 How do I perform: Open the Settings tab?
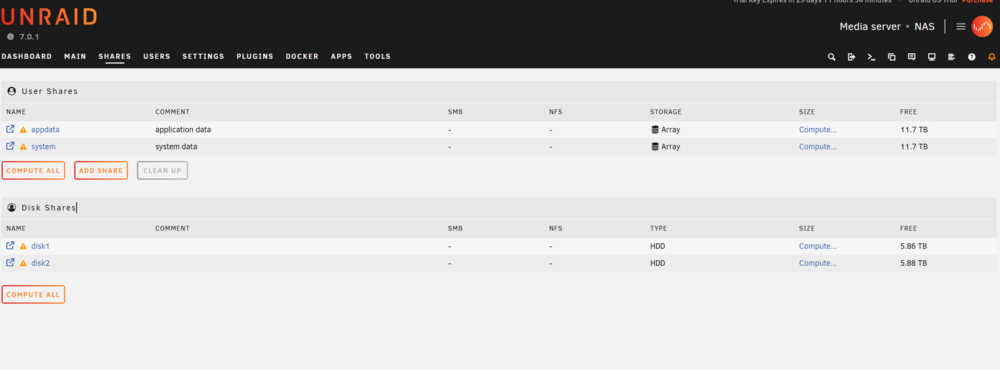pos(203,57)
